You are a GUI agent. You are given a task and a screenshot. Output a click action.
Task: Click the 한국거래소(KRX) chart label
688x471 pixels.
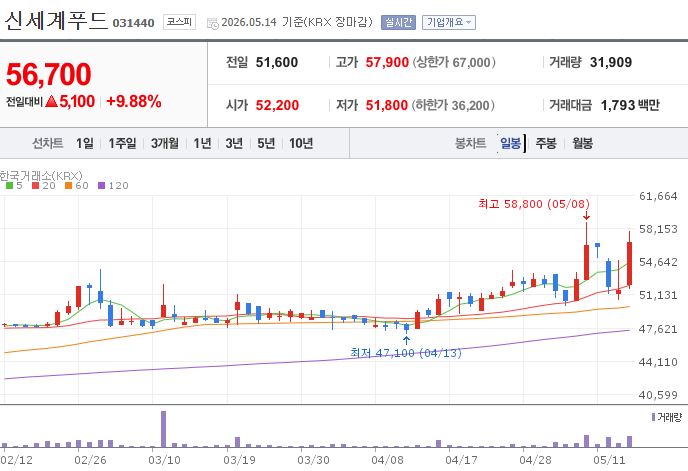pyautogui.click(x=41, y=176)
